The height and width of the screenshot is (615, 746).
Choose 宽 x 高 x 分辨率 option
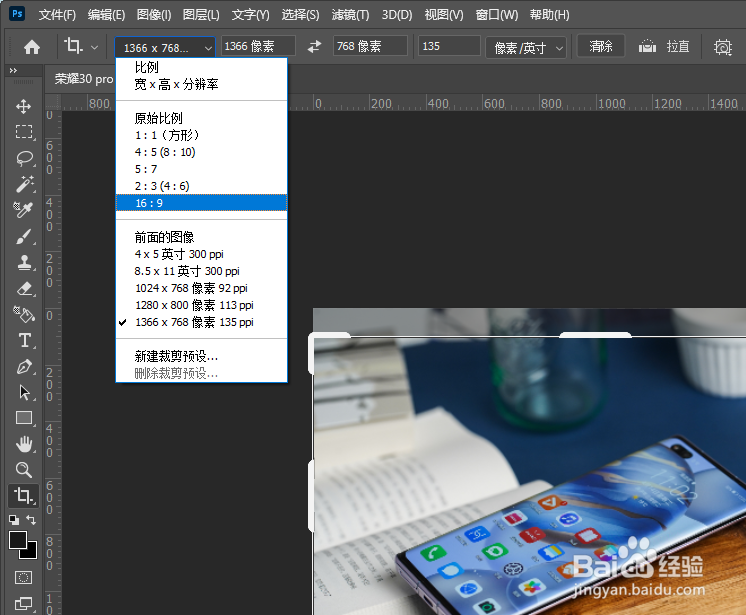click(x=201, y=85)
